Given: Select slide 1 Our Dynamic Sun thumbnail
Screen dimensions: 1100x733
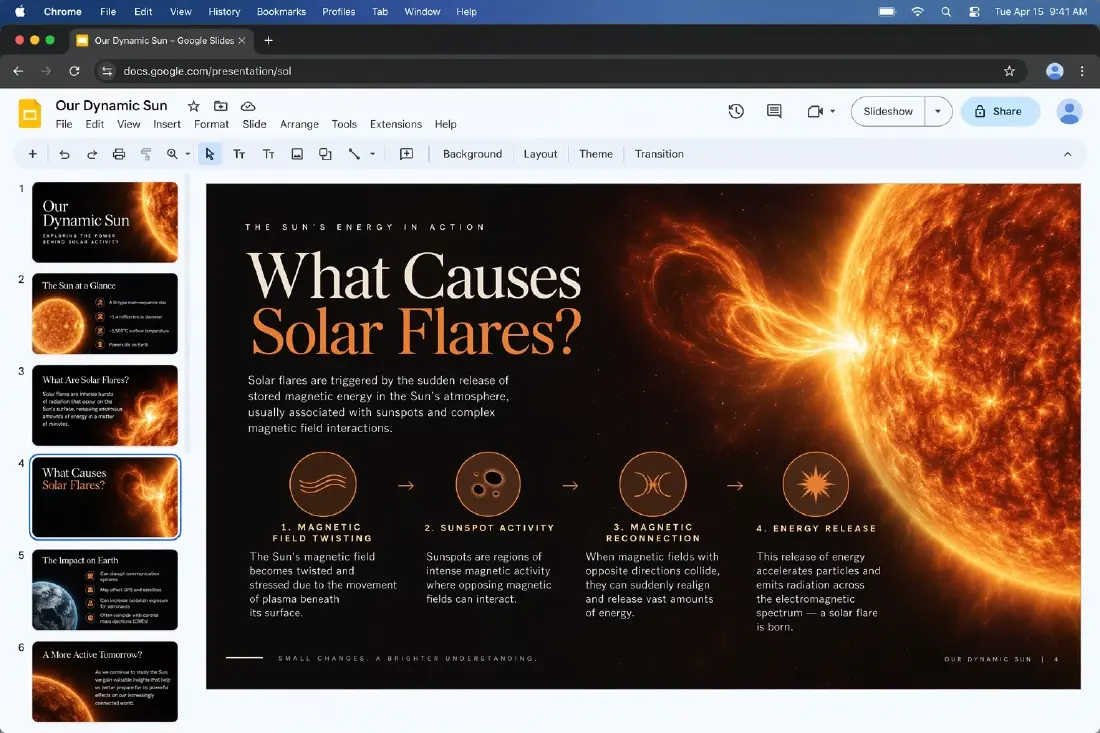Looking at the screenshot, I should coord(105,222).
